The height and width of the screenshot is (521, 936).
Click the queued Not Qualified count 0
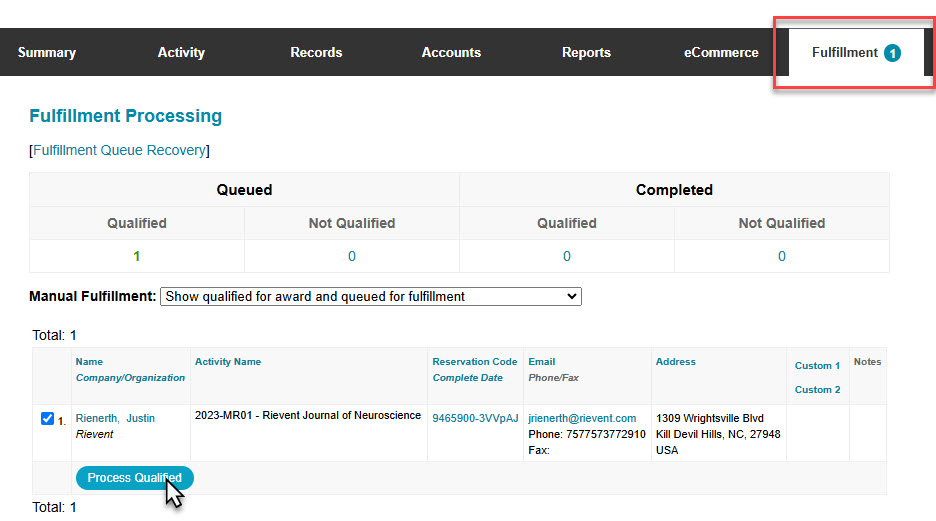352,257
